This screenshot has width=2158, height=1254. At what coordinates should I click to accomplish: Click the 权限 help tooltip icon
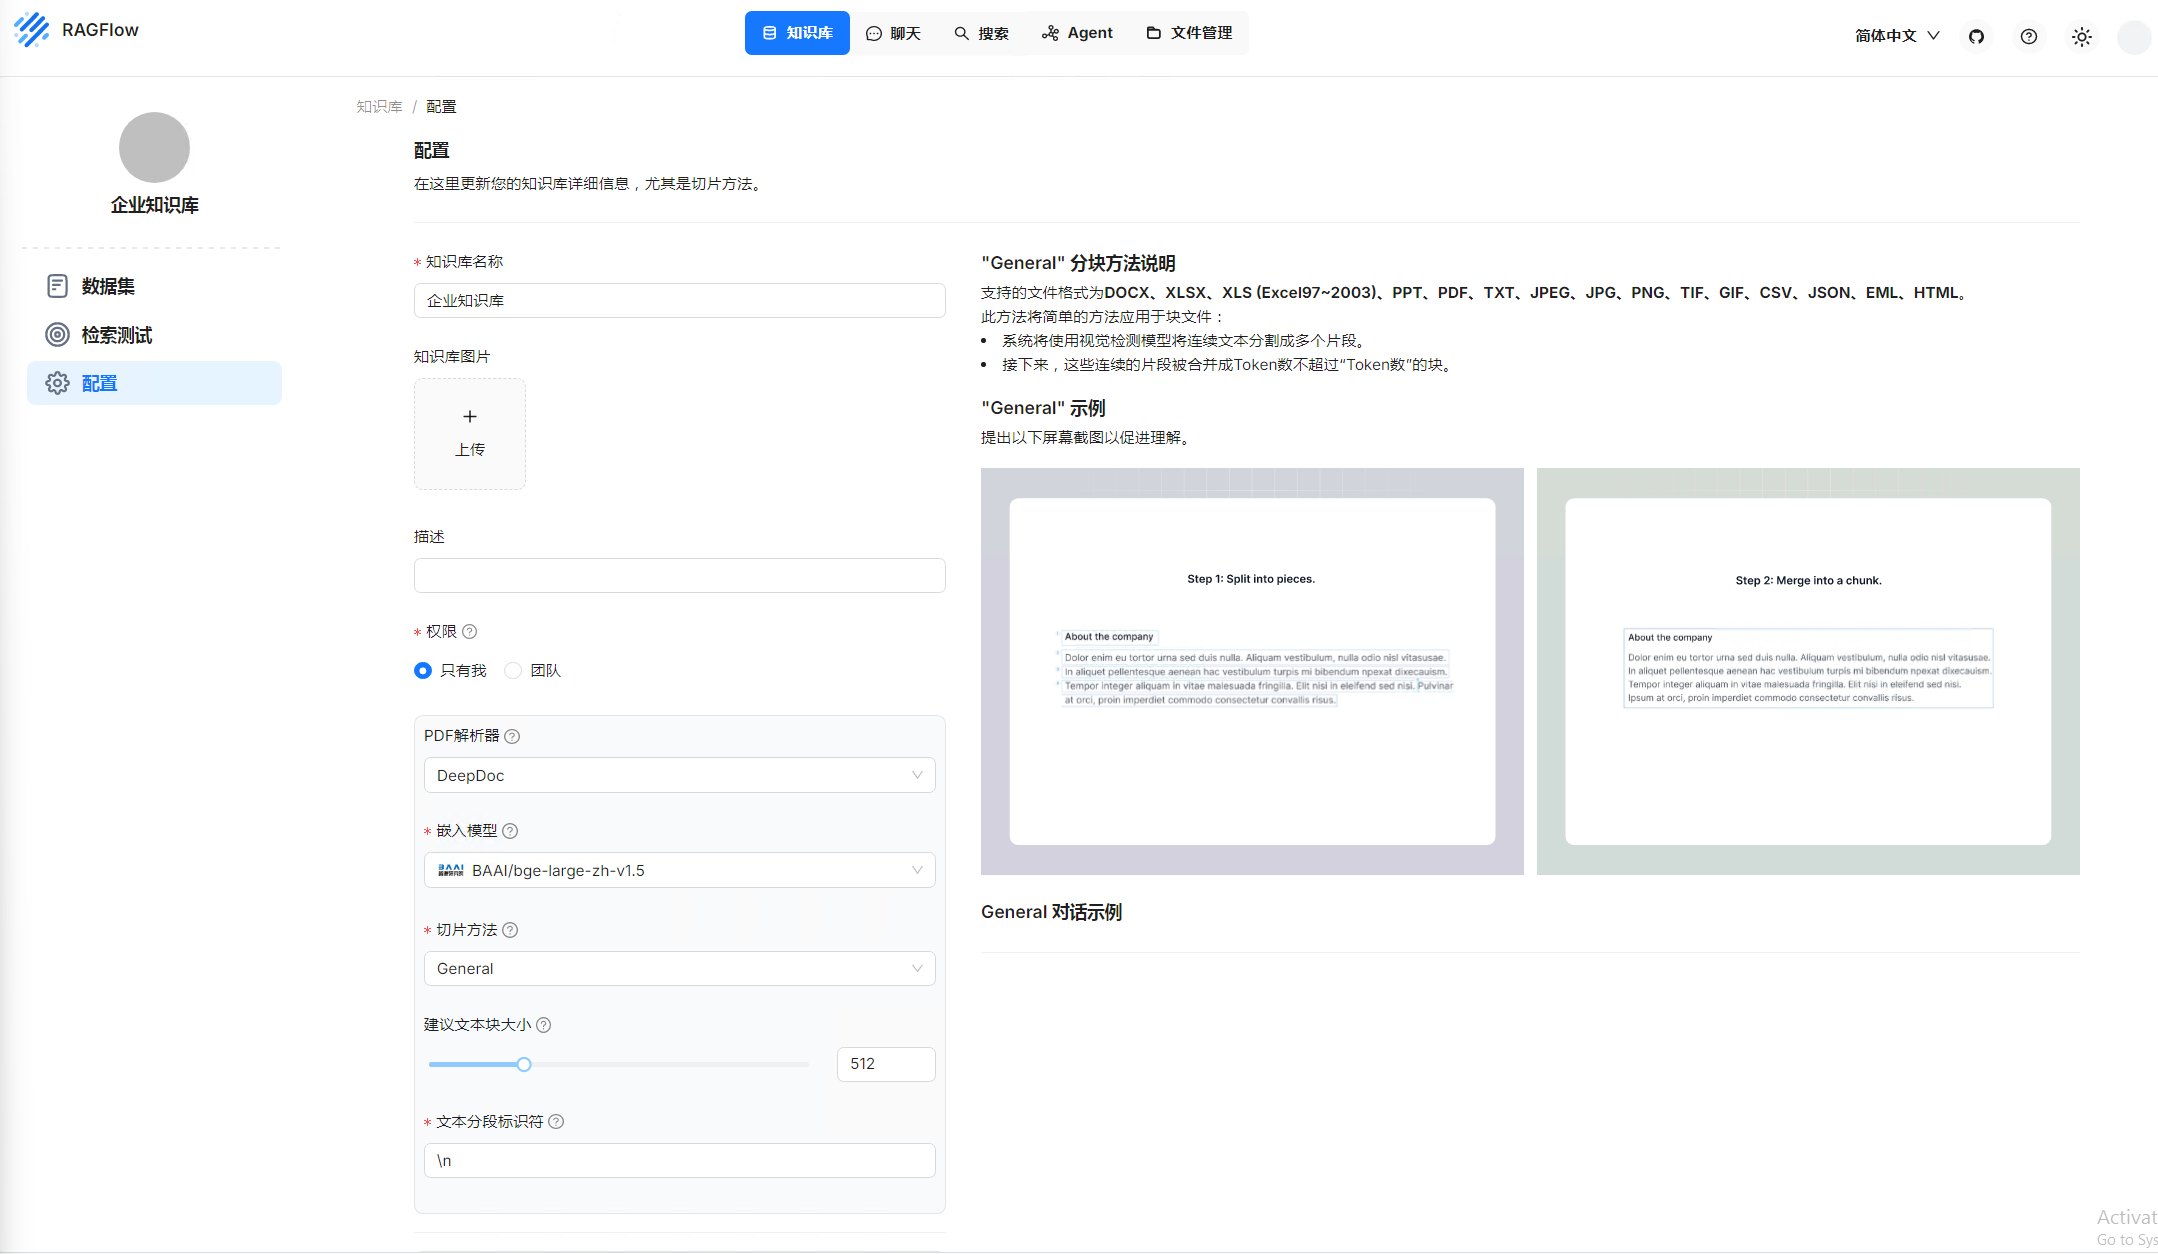point(470,632)
